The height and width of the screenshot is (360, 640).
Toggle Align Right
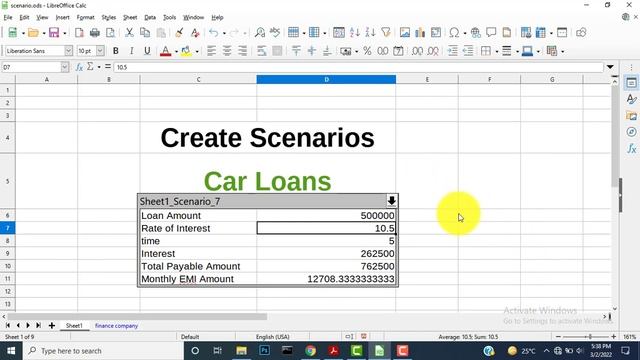coord(242,51)
